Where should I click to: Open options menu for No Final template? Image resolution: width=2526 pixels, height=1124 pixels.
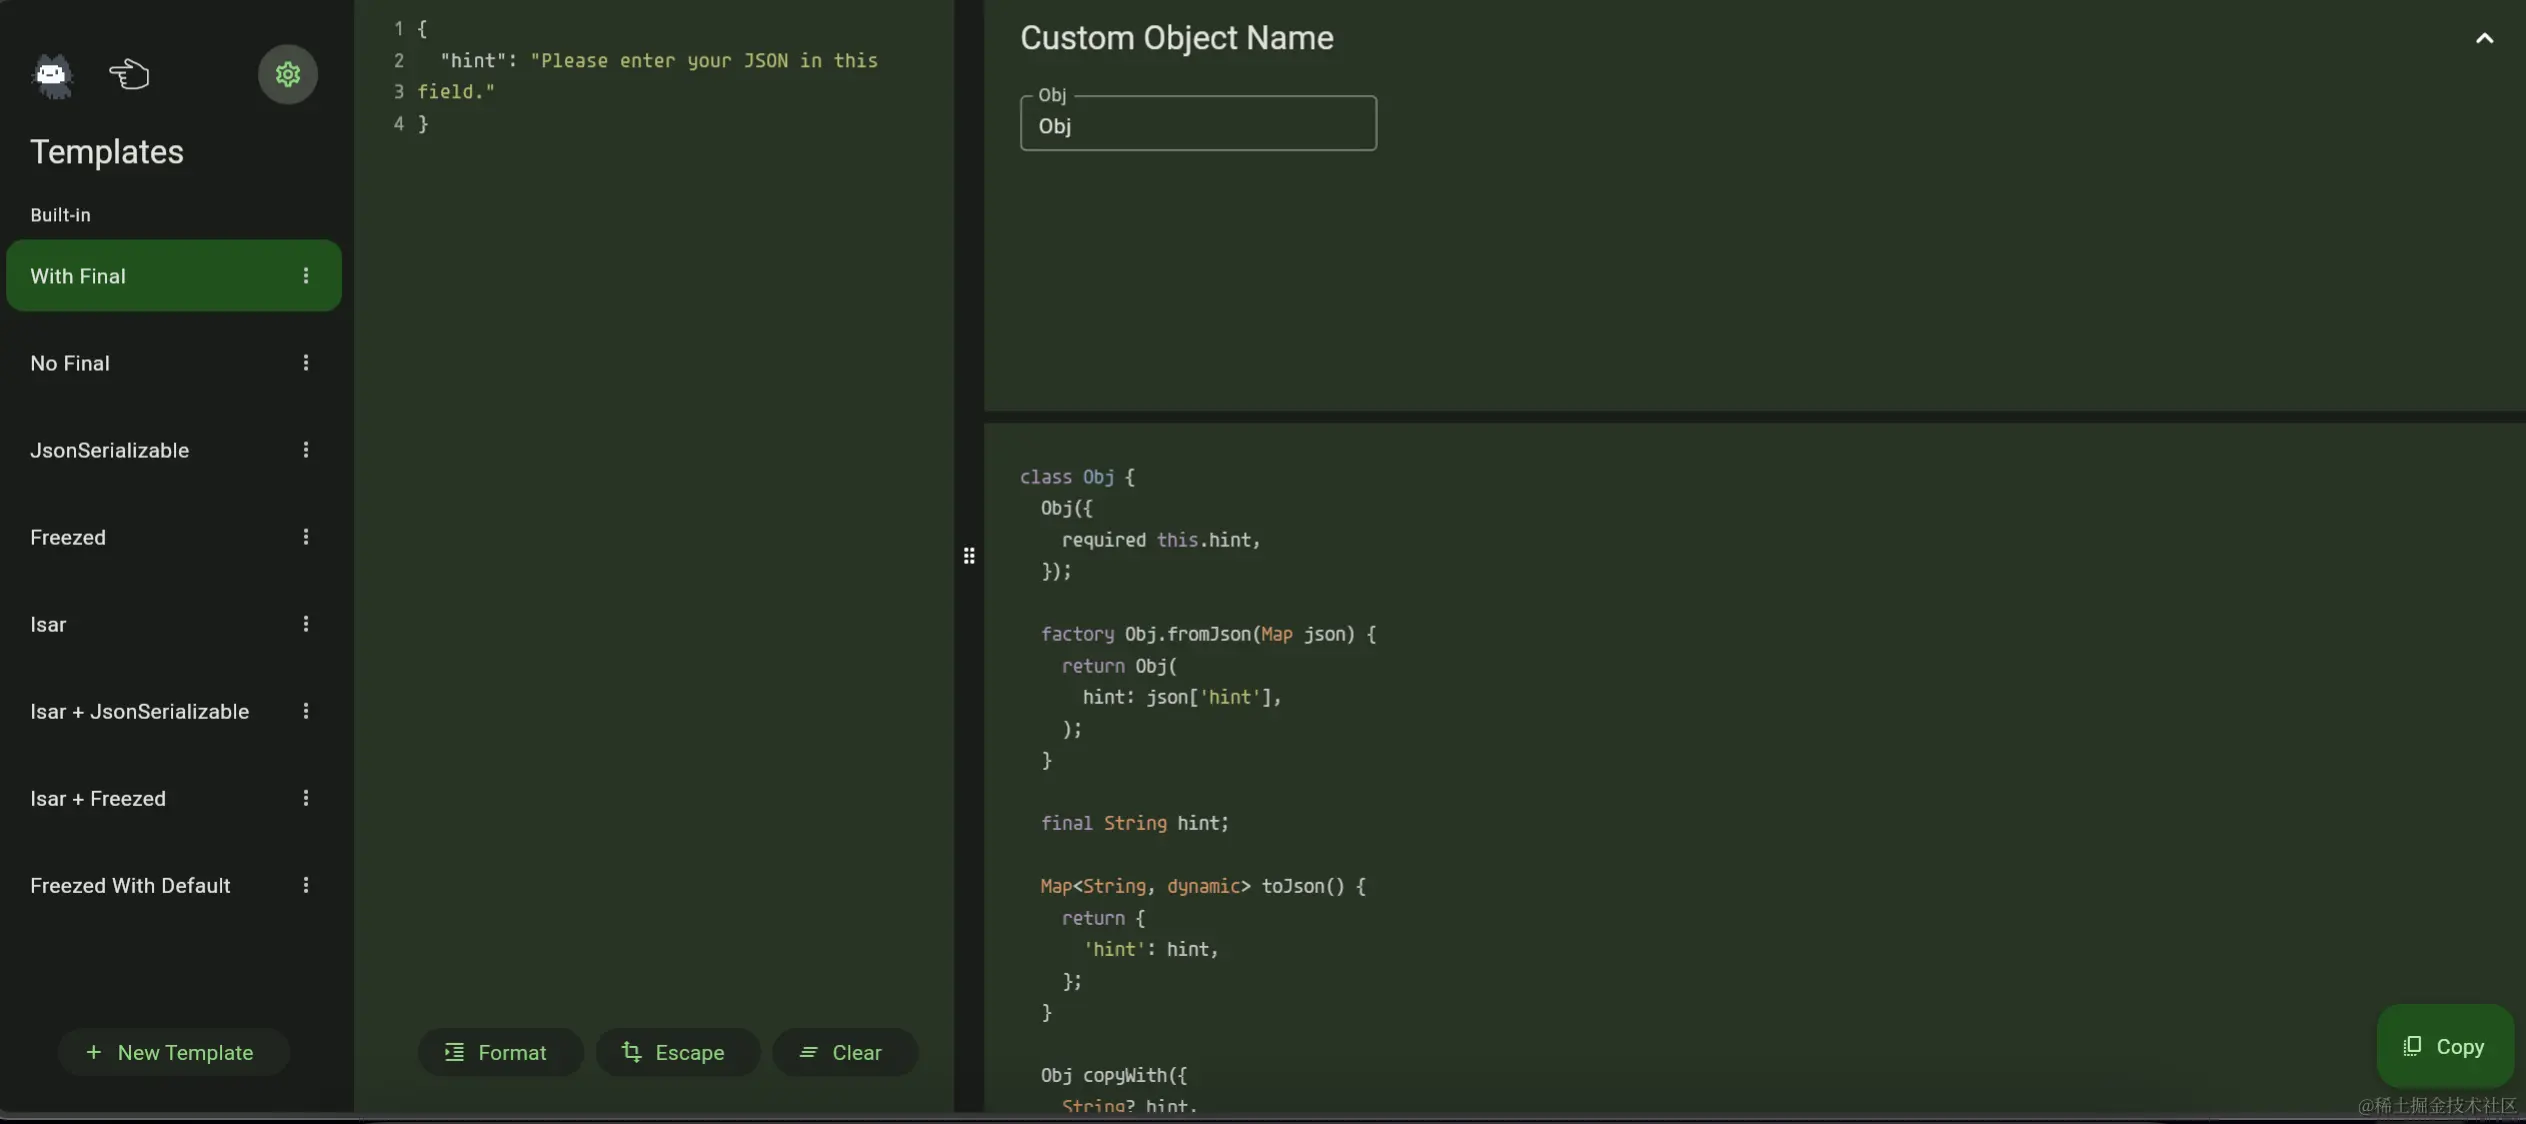tap(306, 363)
